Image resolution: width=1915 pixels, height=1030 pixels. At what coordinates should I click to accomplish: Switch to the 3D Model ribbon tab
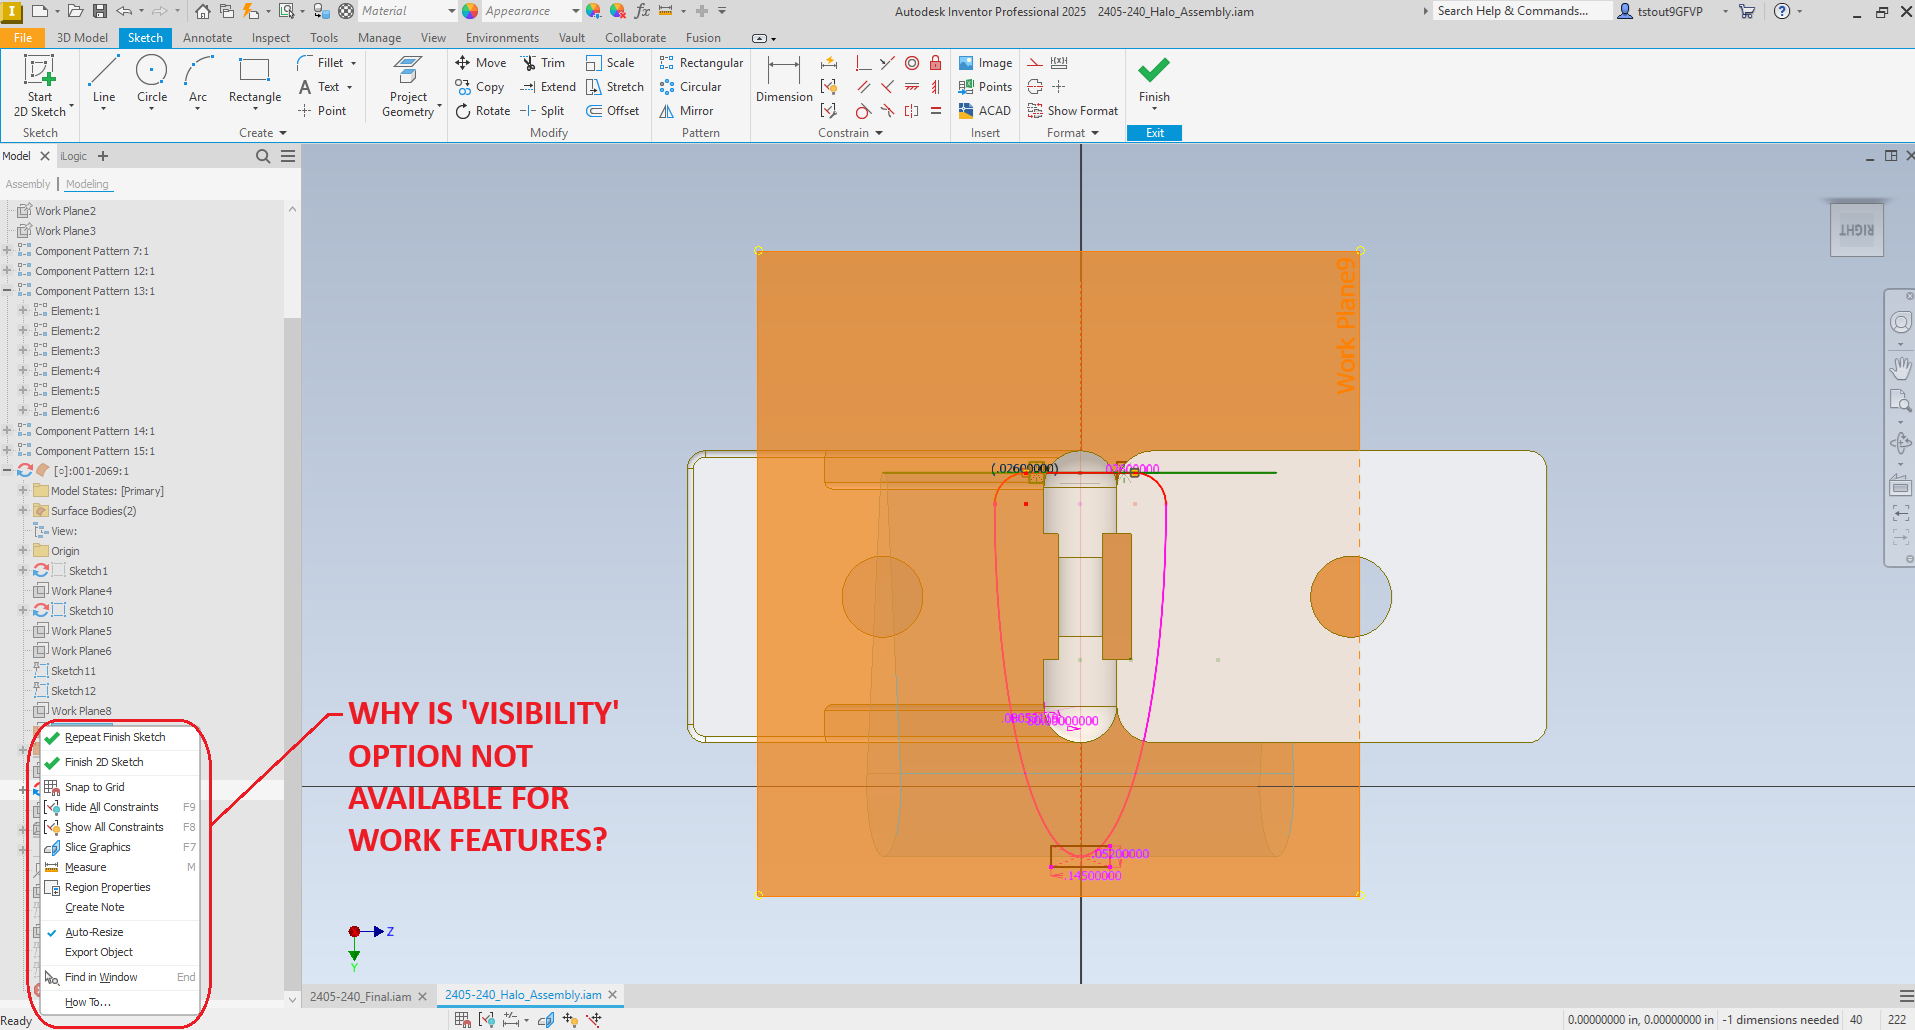(82, 38)
